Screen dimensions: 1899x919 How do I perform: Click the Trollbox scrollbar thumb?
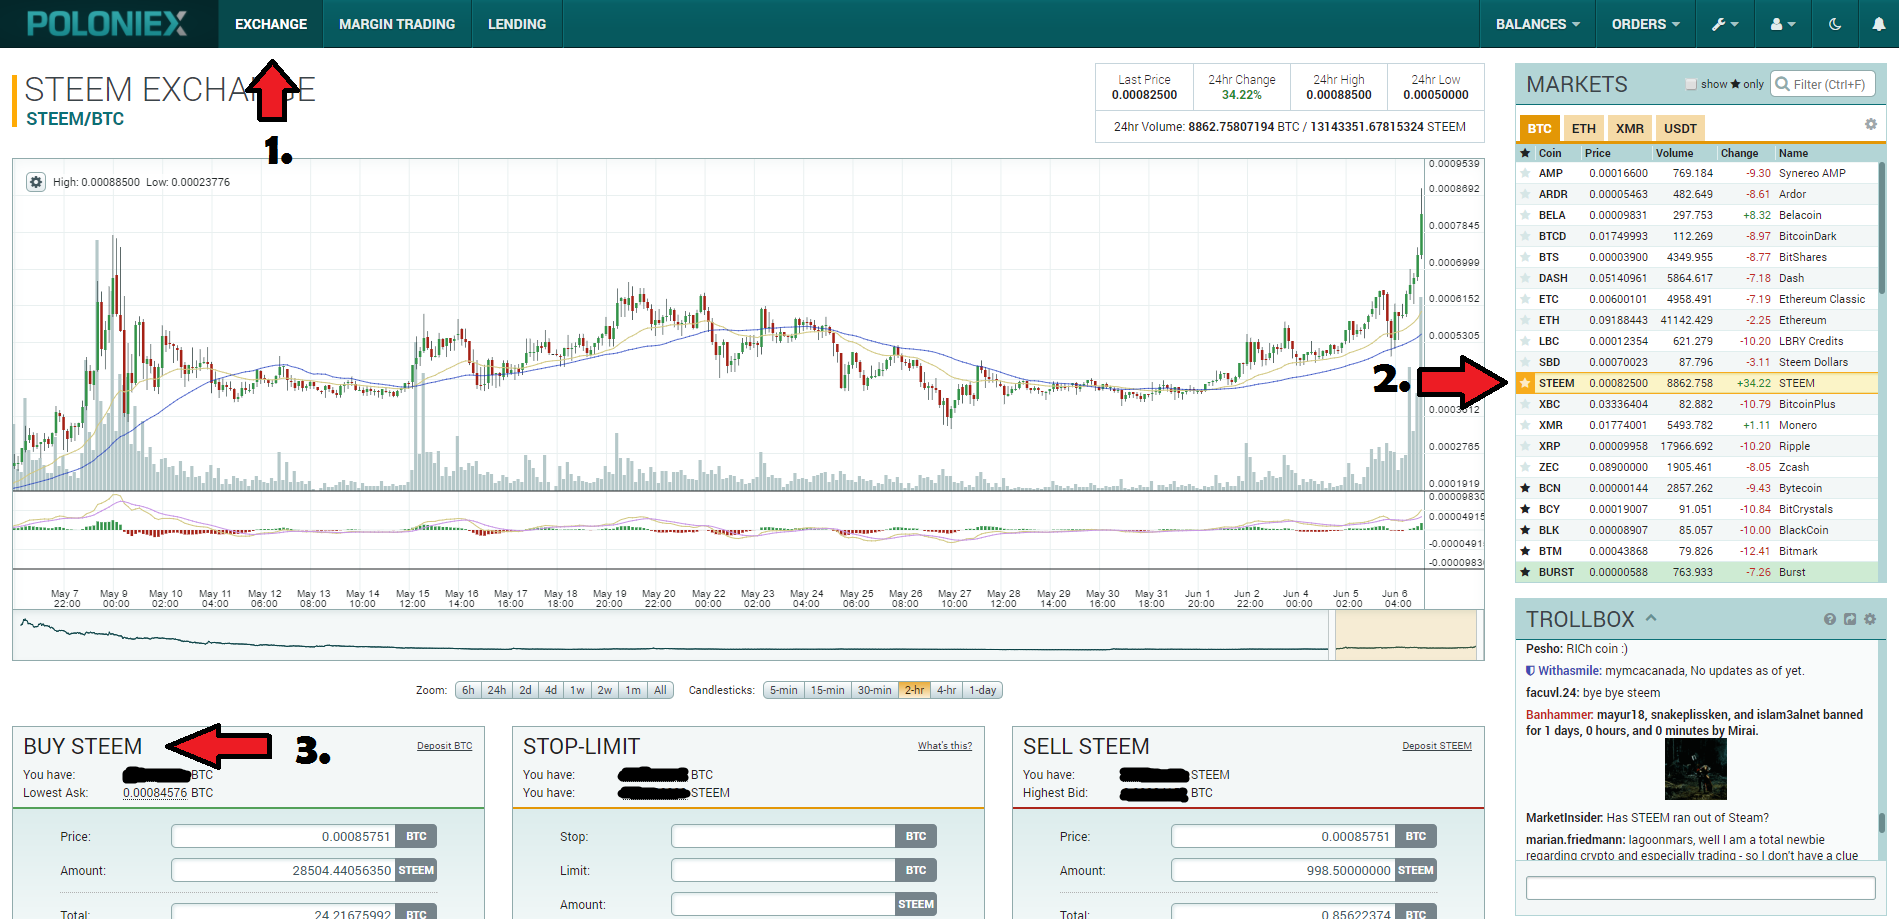1881,822
